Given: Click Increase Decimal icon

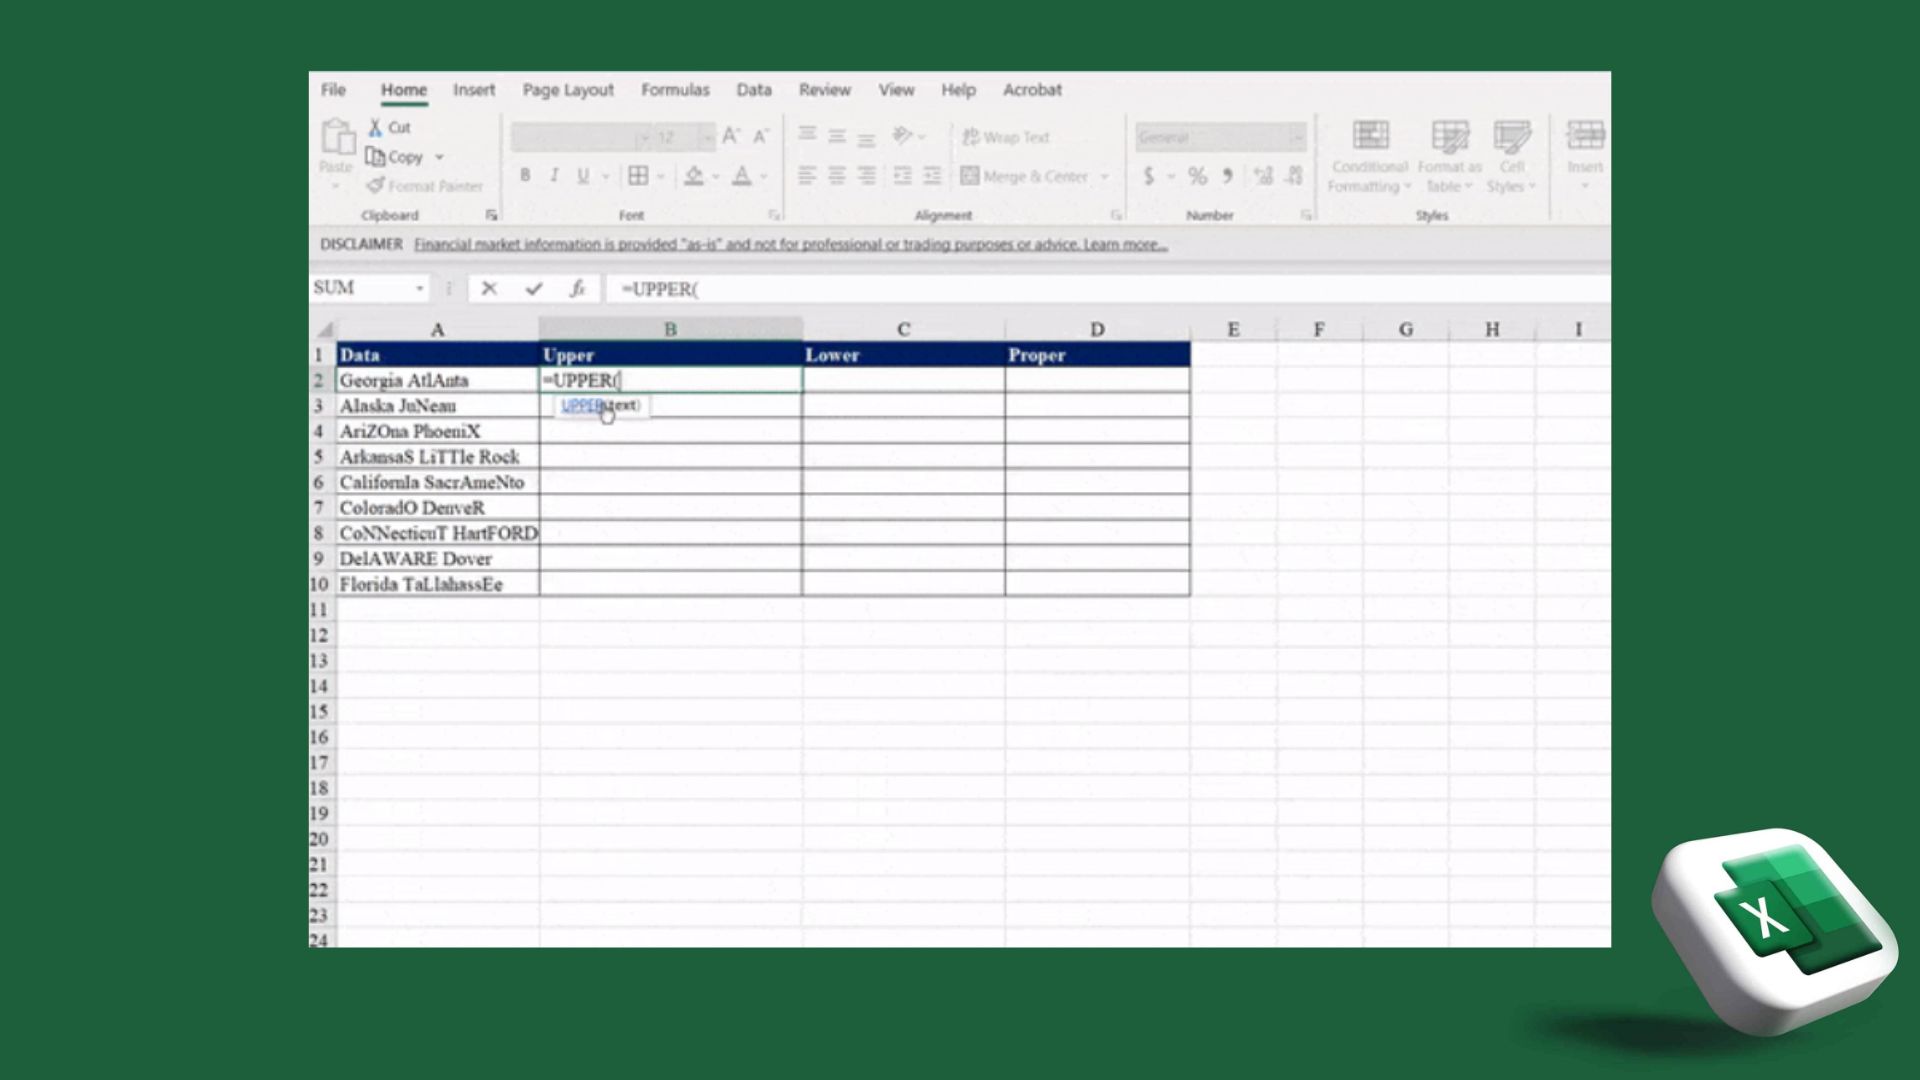Looking at the screenshot, I should [1263, 176].
